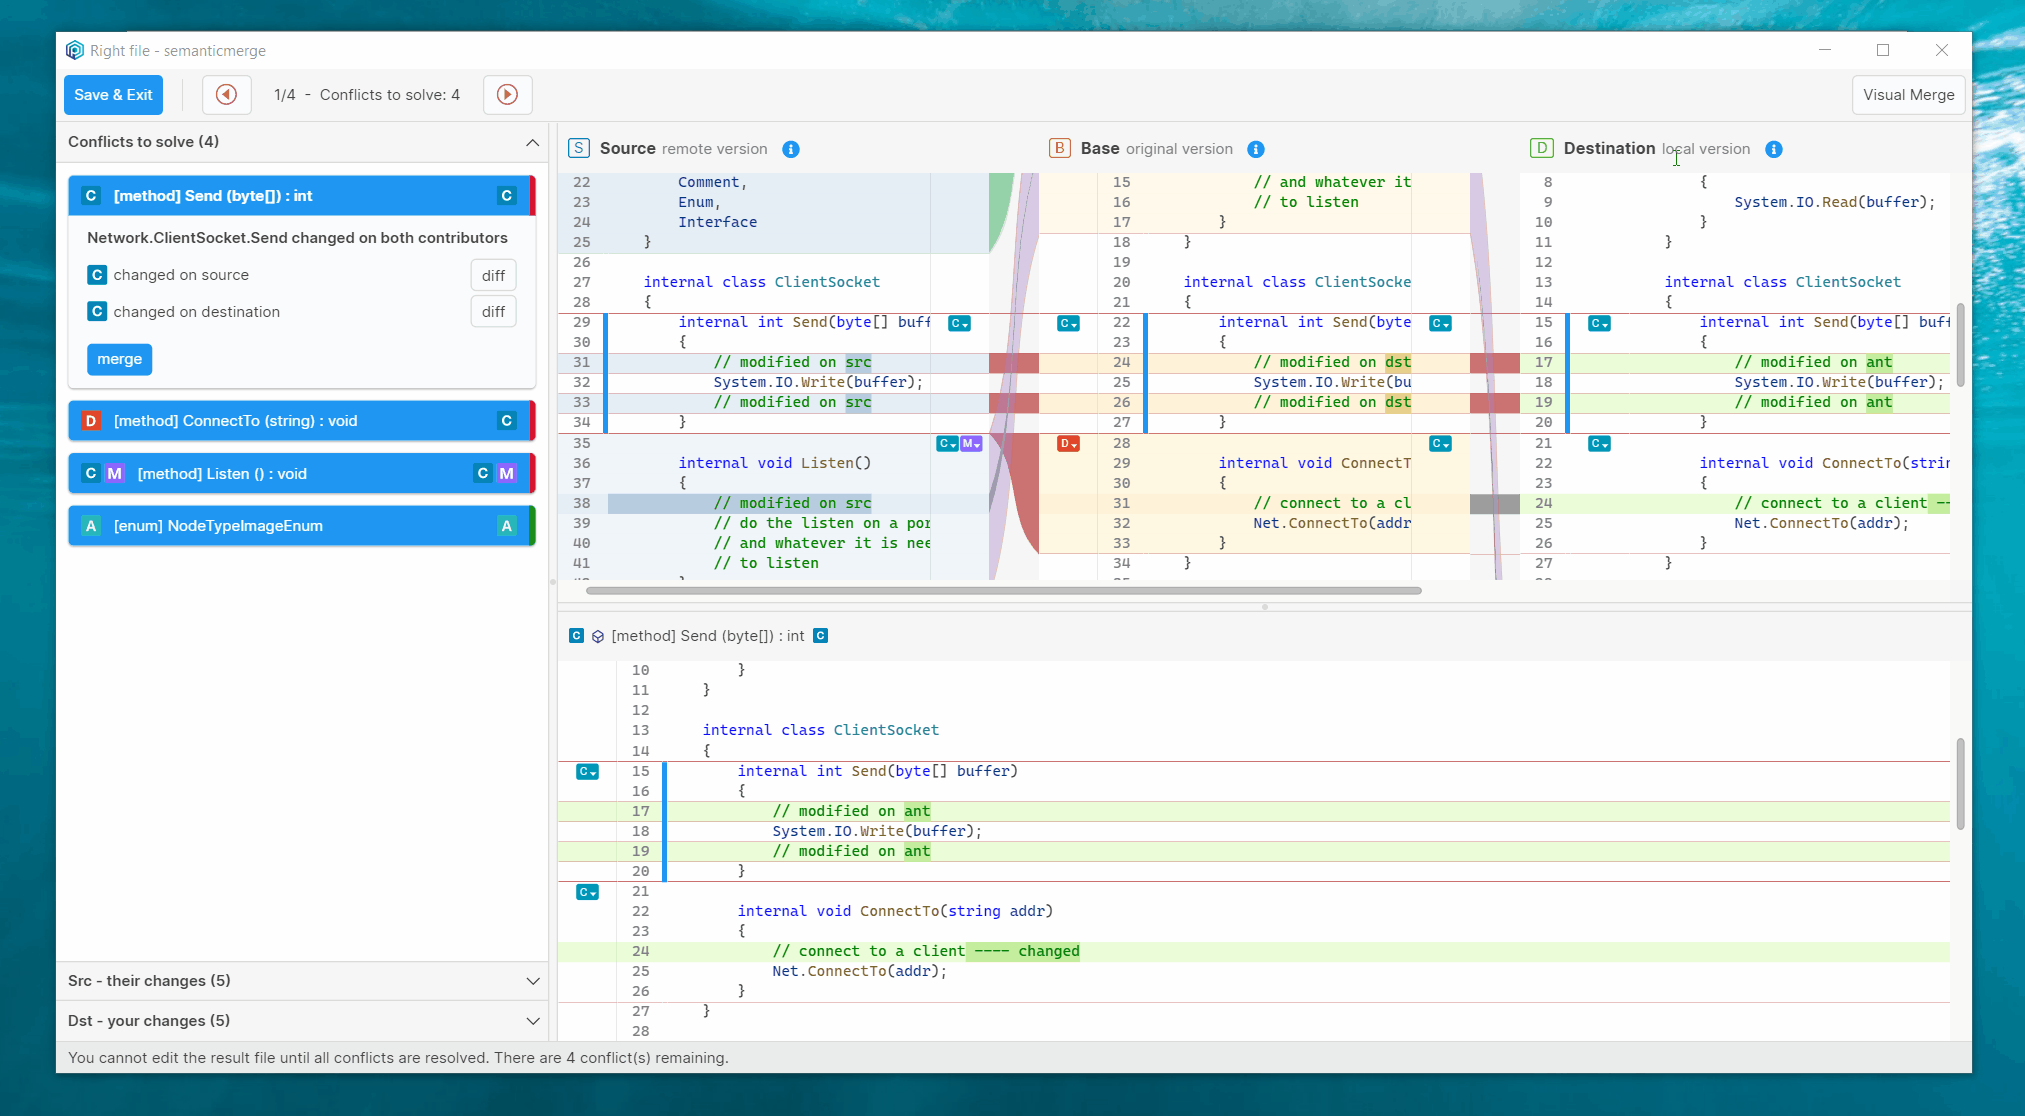This screenshot has height=1116, width=2025.
Task: Click the SemanticMerge logo in the title bar
Action: pos(75,50)
